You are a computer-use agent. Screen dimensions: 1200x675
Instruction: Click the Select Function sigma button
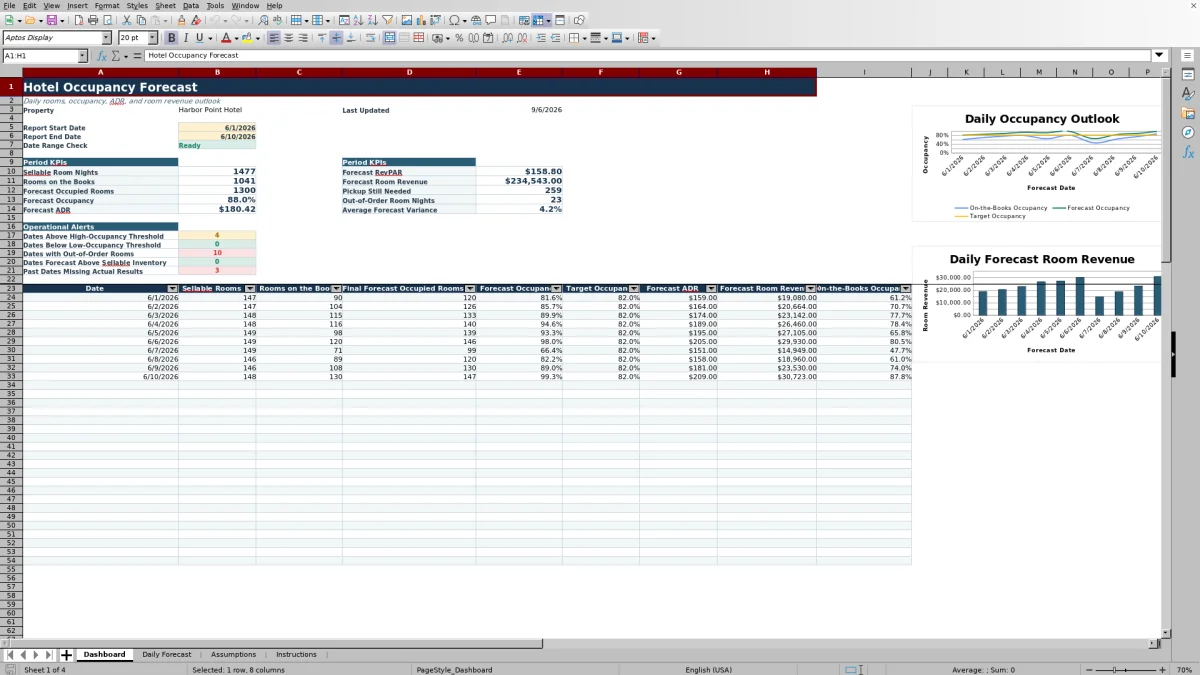[115, 56]
